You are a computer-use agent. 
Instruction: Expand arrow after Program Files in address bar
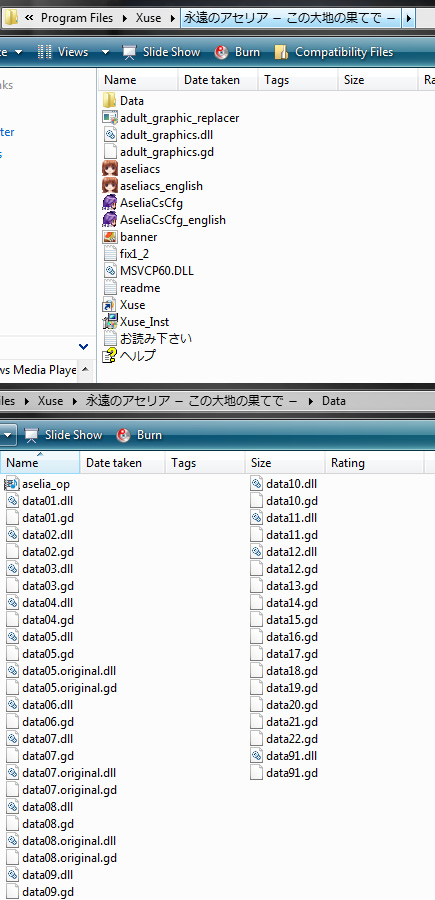[x=126, y=18]
